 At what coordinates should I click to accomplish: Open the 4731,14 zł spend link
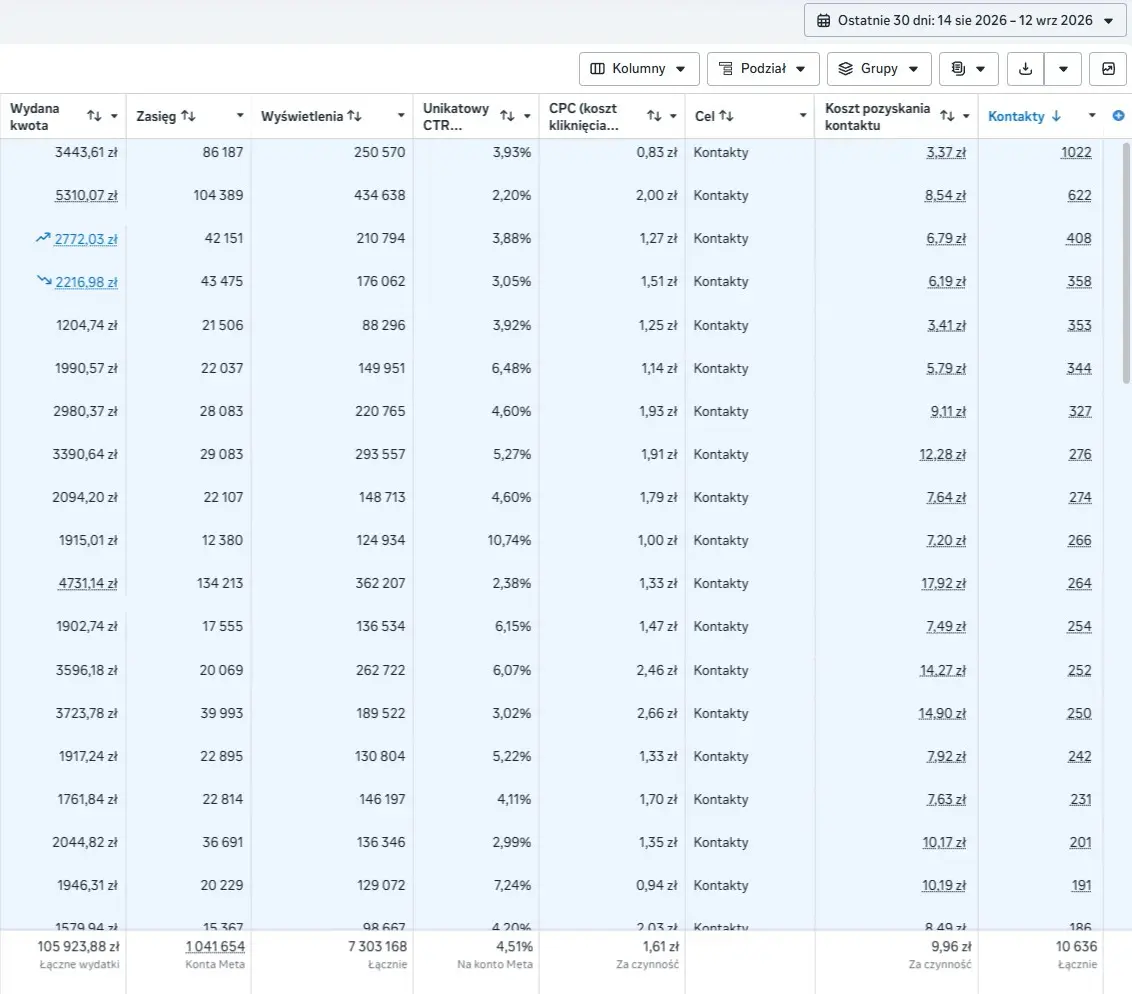click(x=87, y=583)
